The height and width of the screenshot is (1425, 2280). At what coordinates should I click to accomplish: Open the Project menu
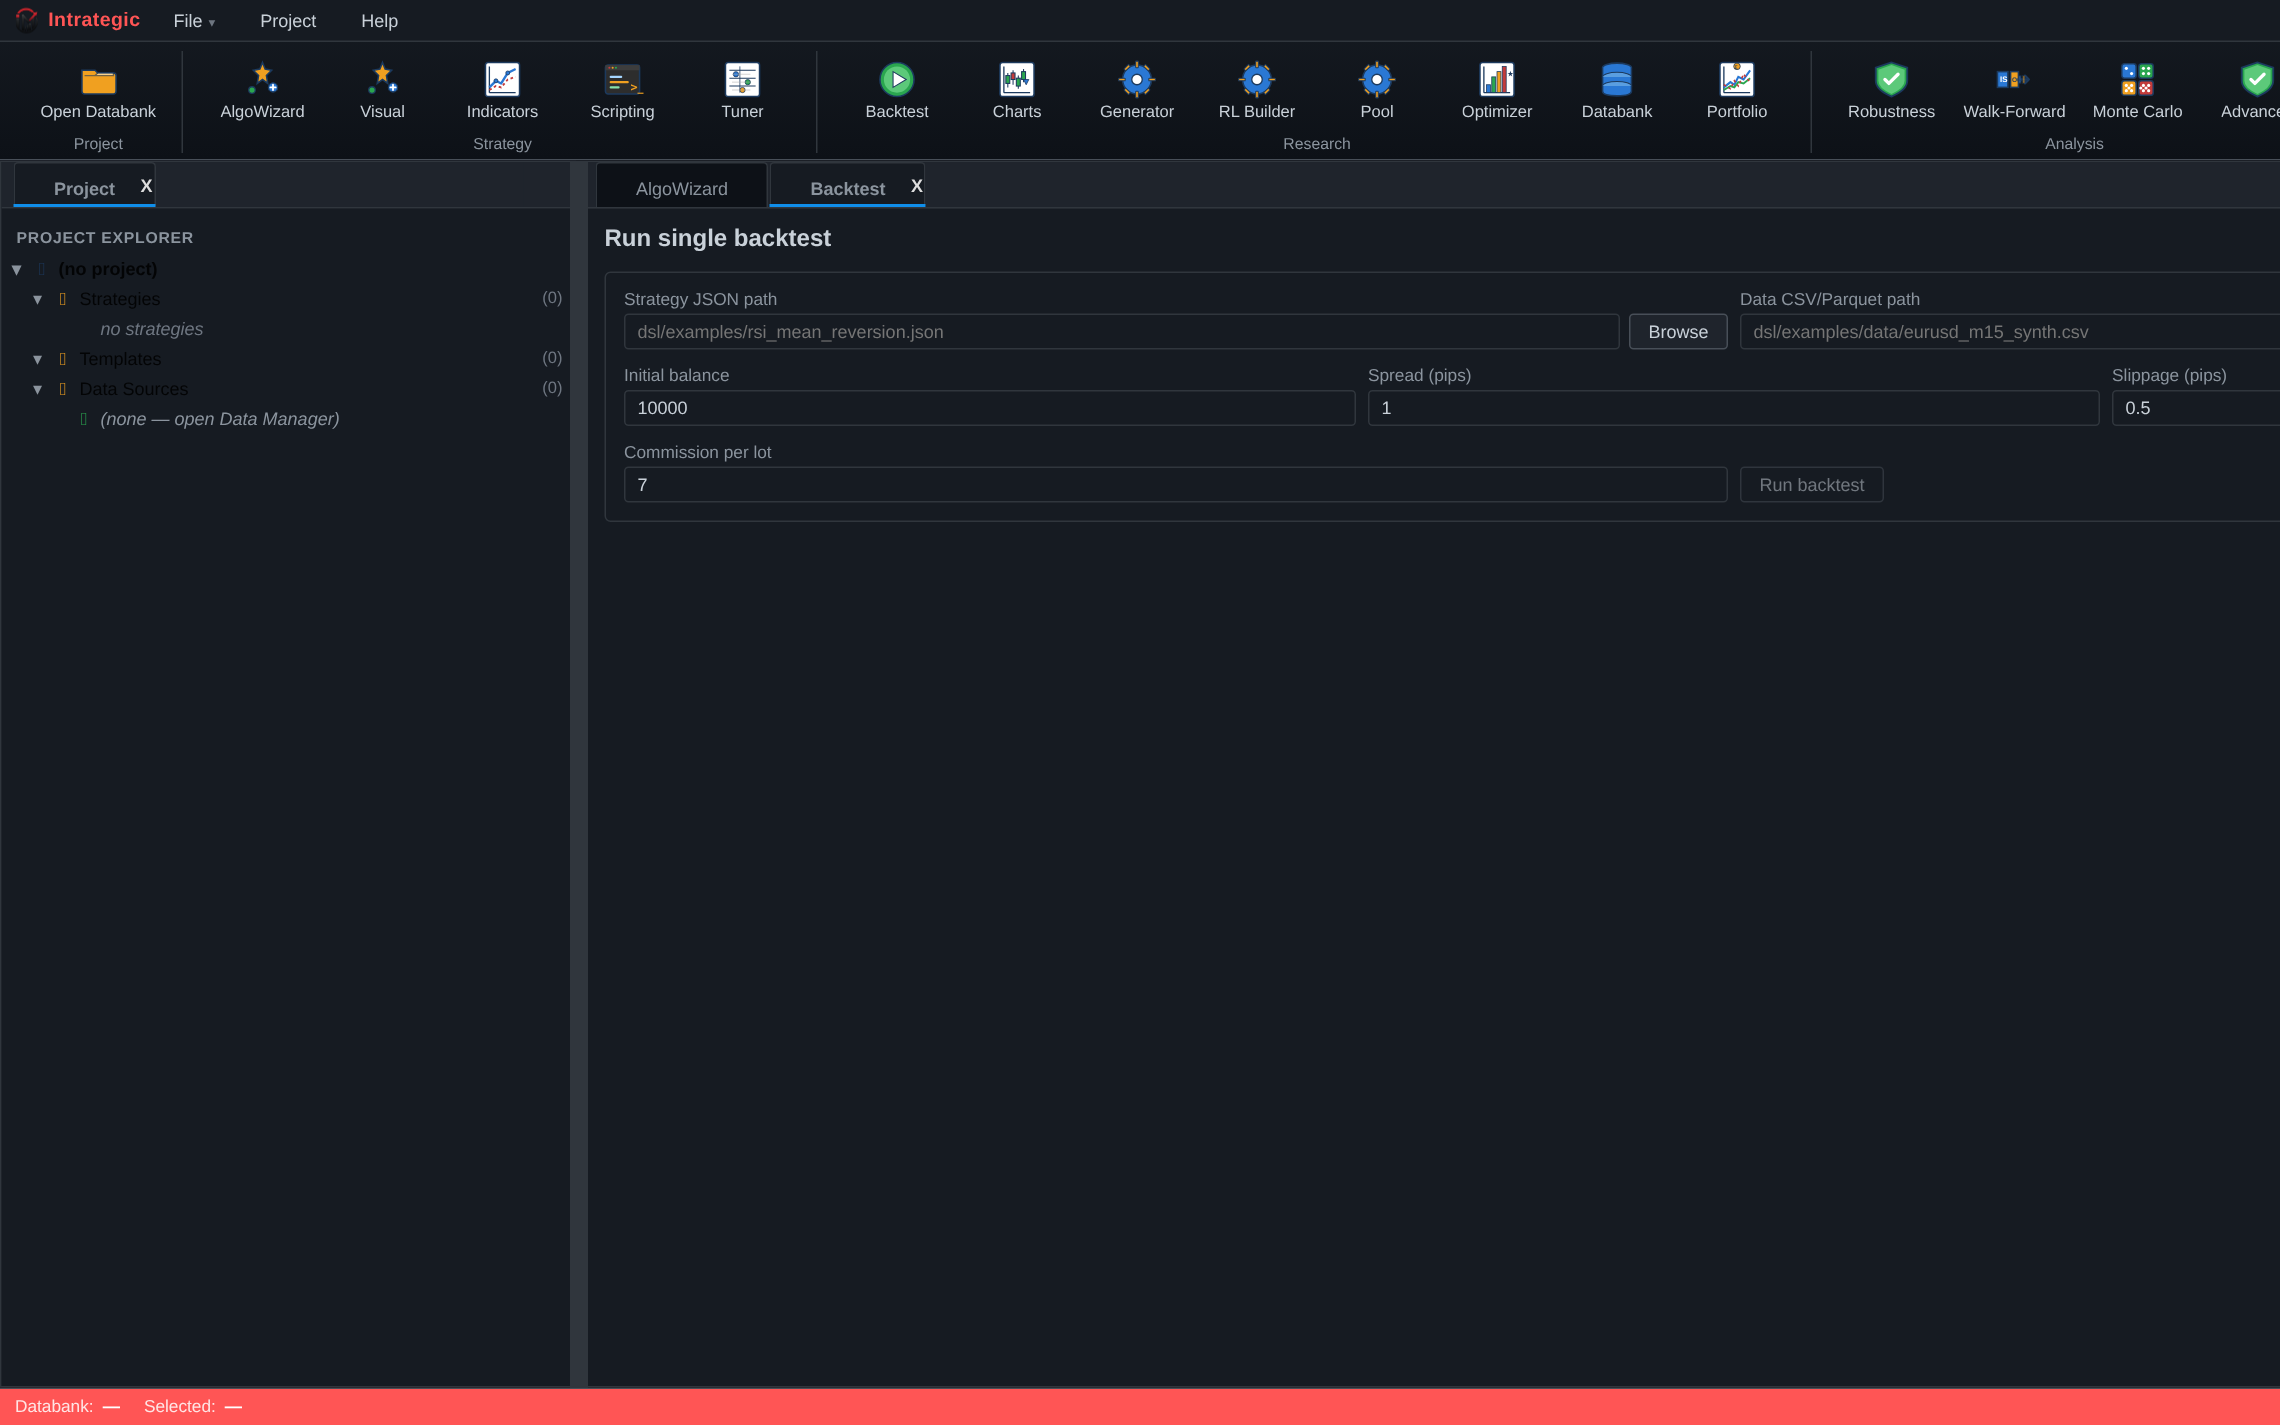coord(288,21)
